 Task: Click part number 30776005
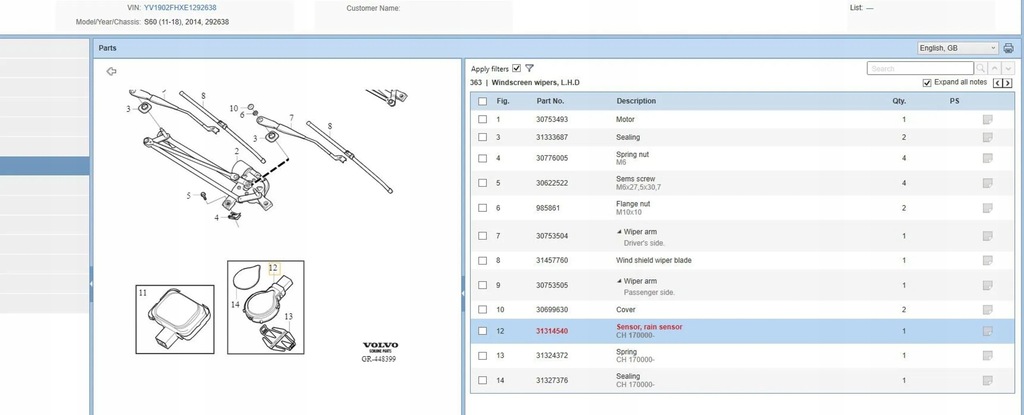click(552, 158)
